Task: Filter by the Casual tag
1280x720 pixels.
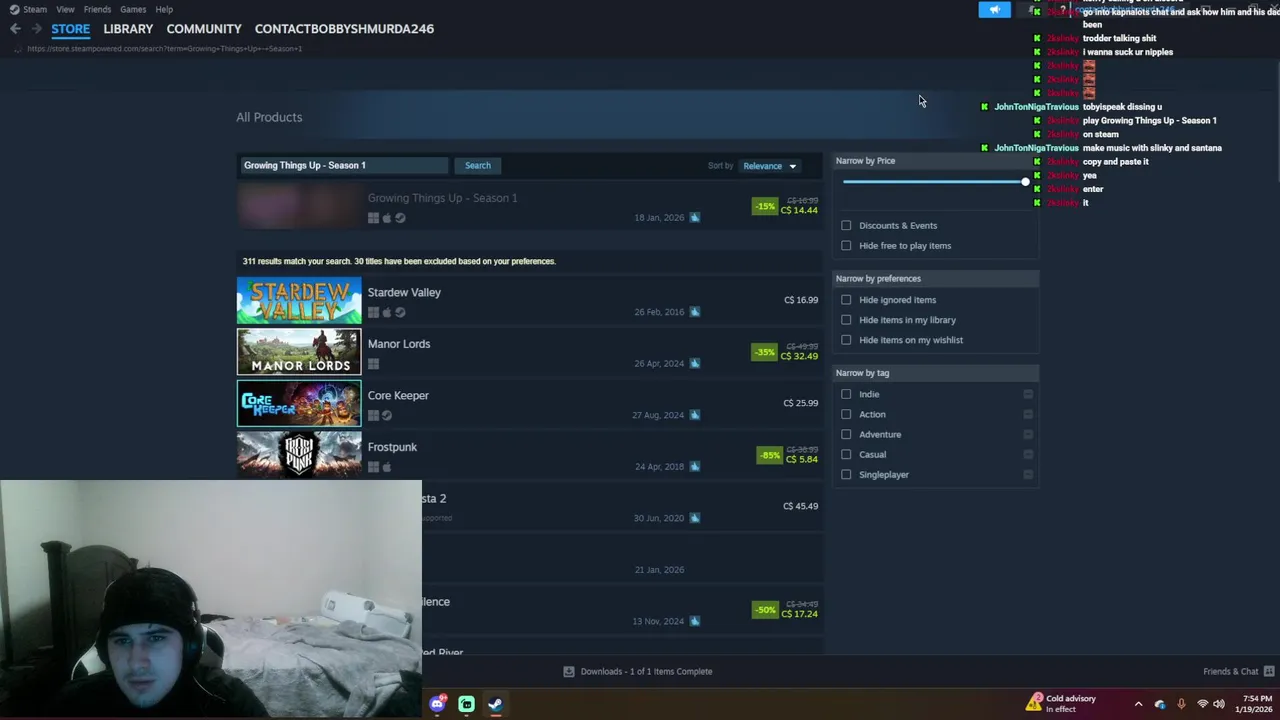Action: coord(846,454)
